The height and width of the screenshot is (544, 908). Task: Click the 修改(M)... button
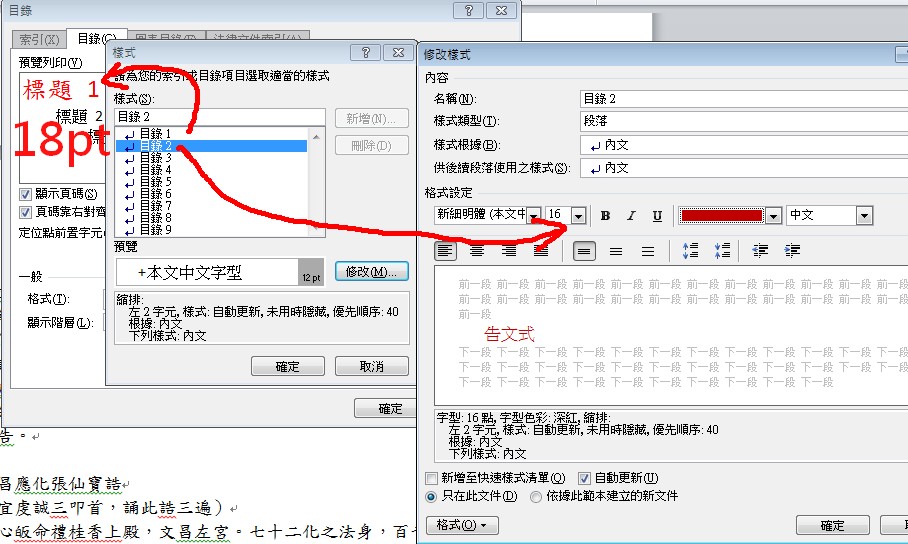click(x=371, y=272)
